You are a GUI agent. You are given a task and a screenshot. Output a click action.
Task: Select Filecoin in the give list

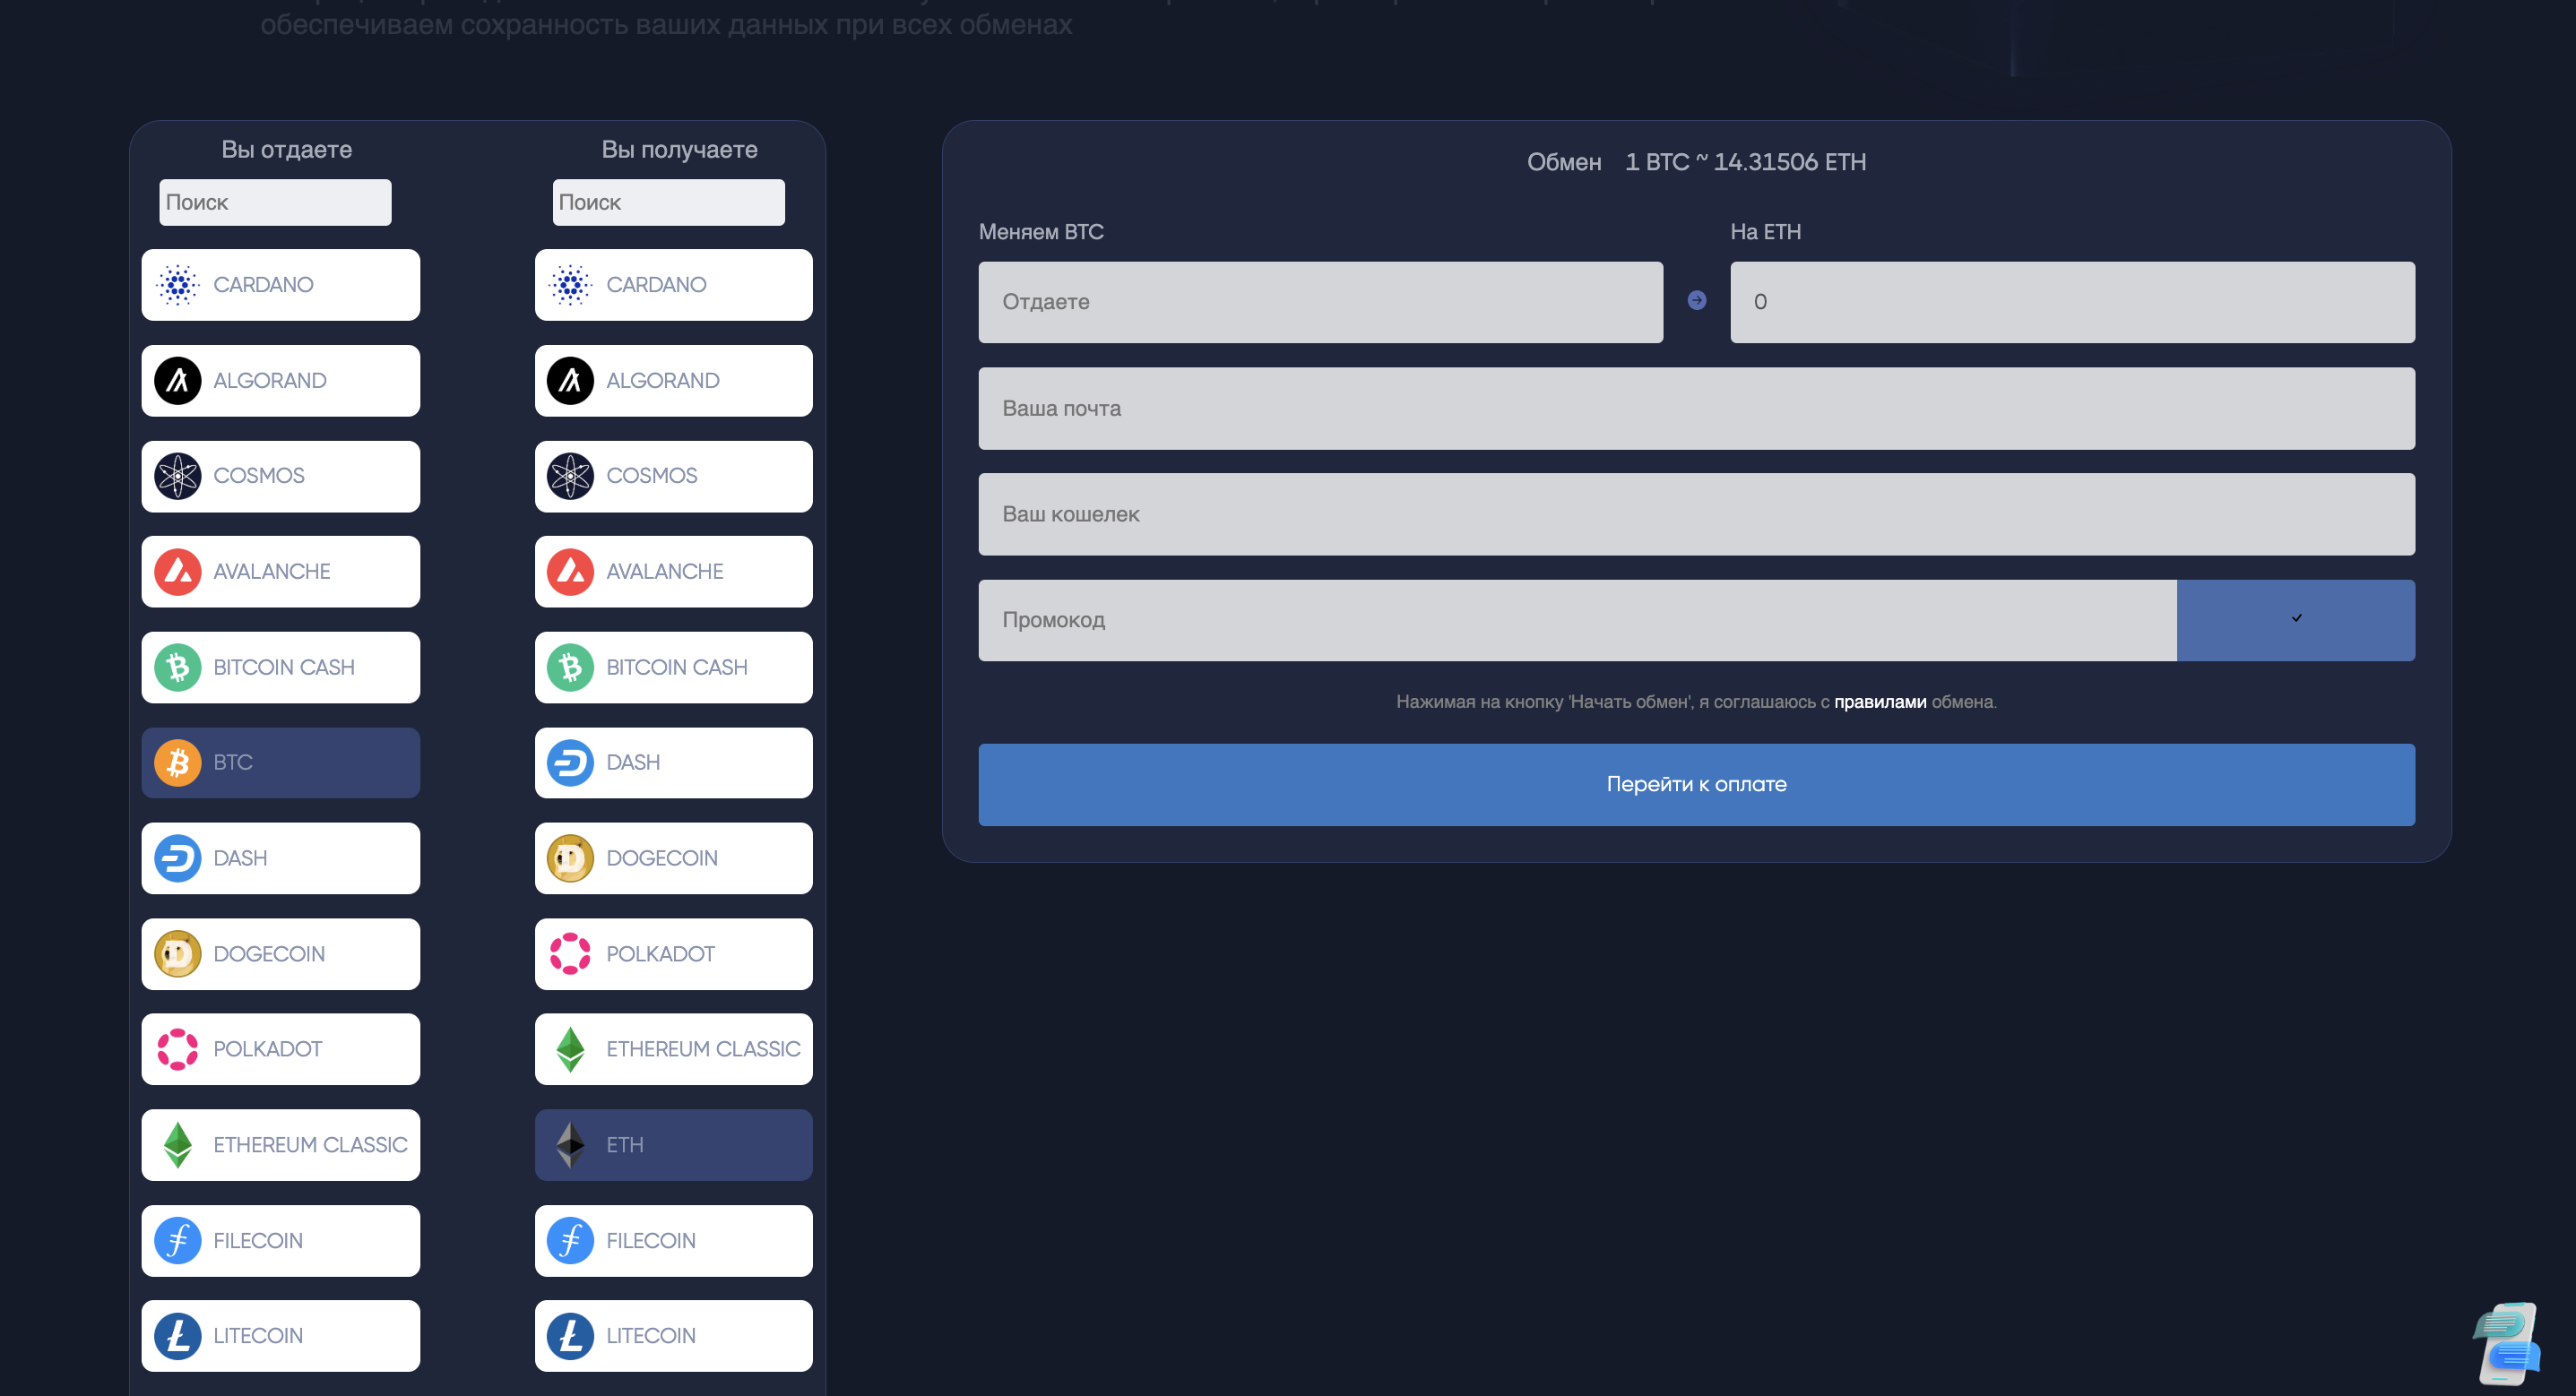pos(280,1241)
